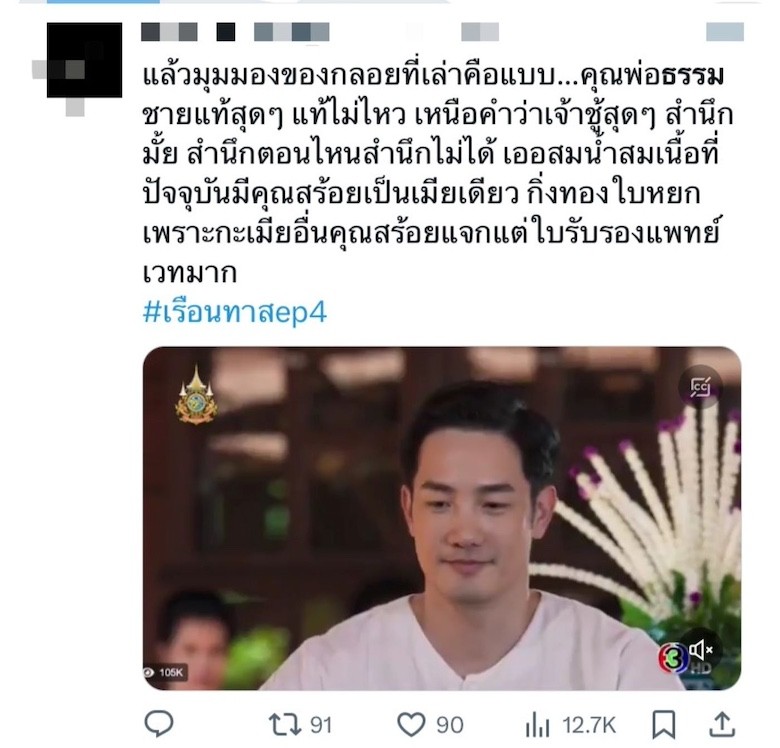Click the 90 likes count number
The width and height of the screenshot is (780, 748).
(x=450, y=725)
